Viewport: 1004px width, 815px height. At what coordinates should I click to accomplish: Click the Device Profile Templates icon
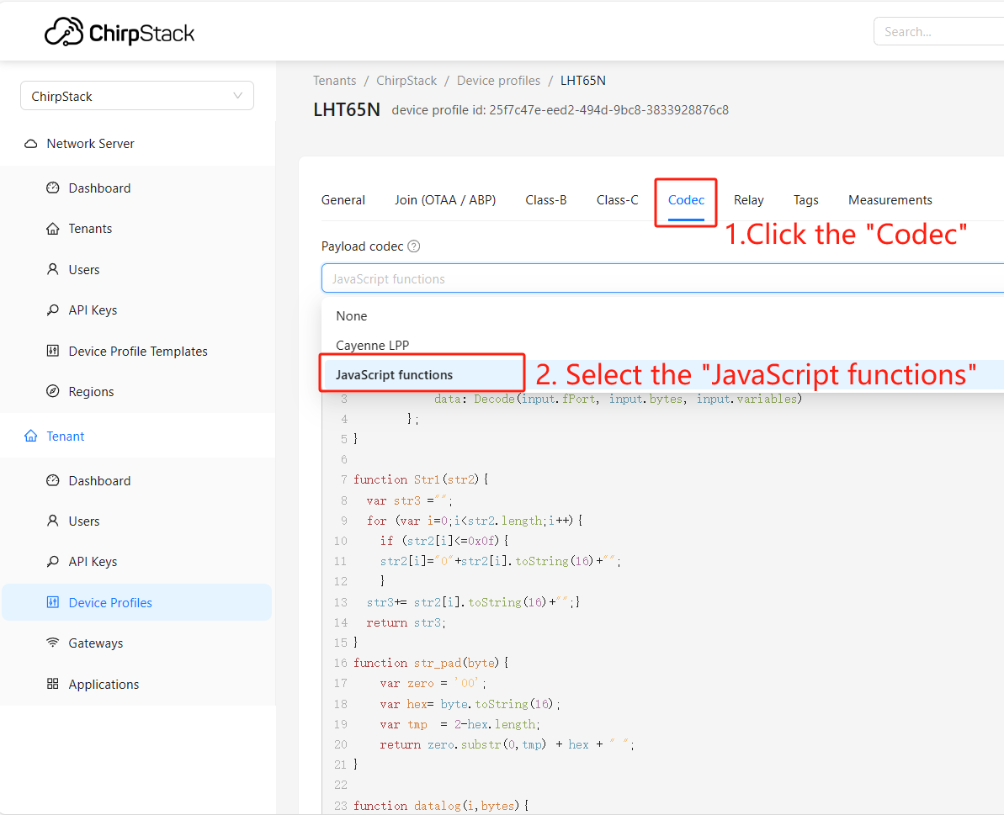pos(53,351)
